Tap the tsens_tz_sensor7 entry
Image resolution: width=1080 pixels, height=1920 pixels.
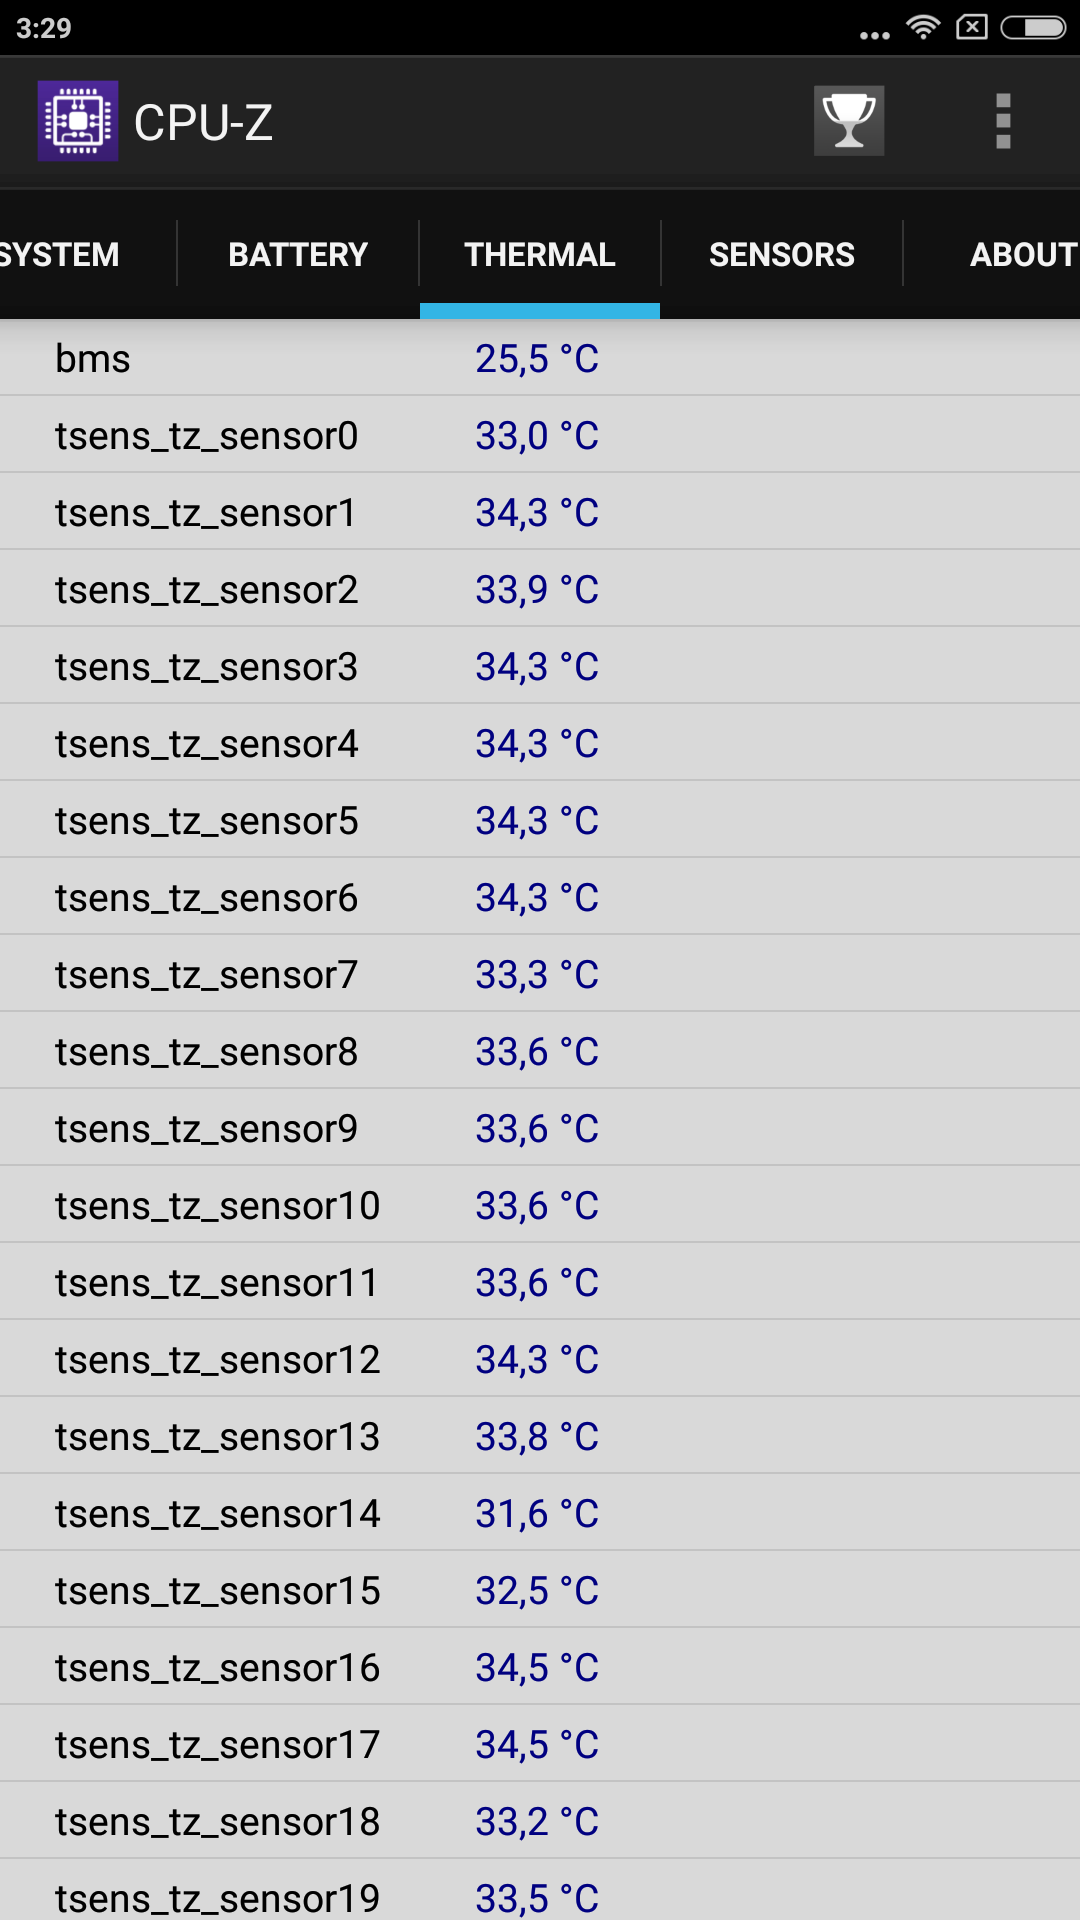tap(540, 974)
